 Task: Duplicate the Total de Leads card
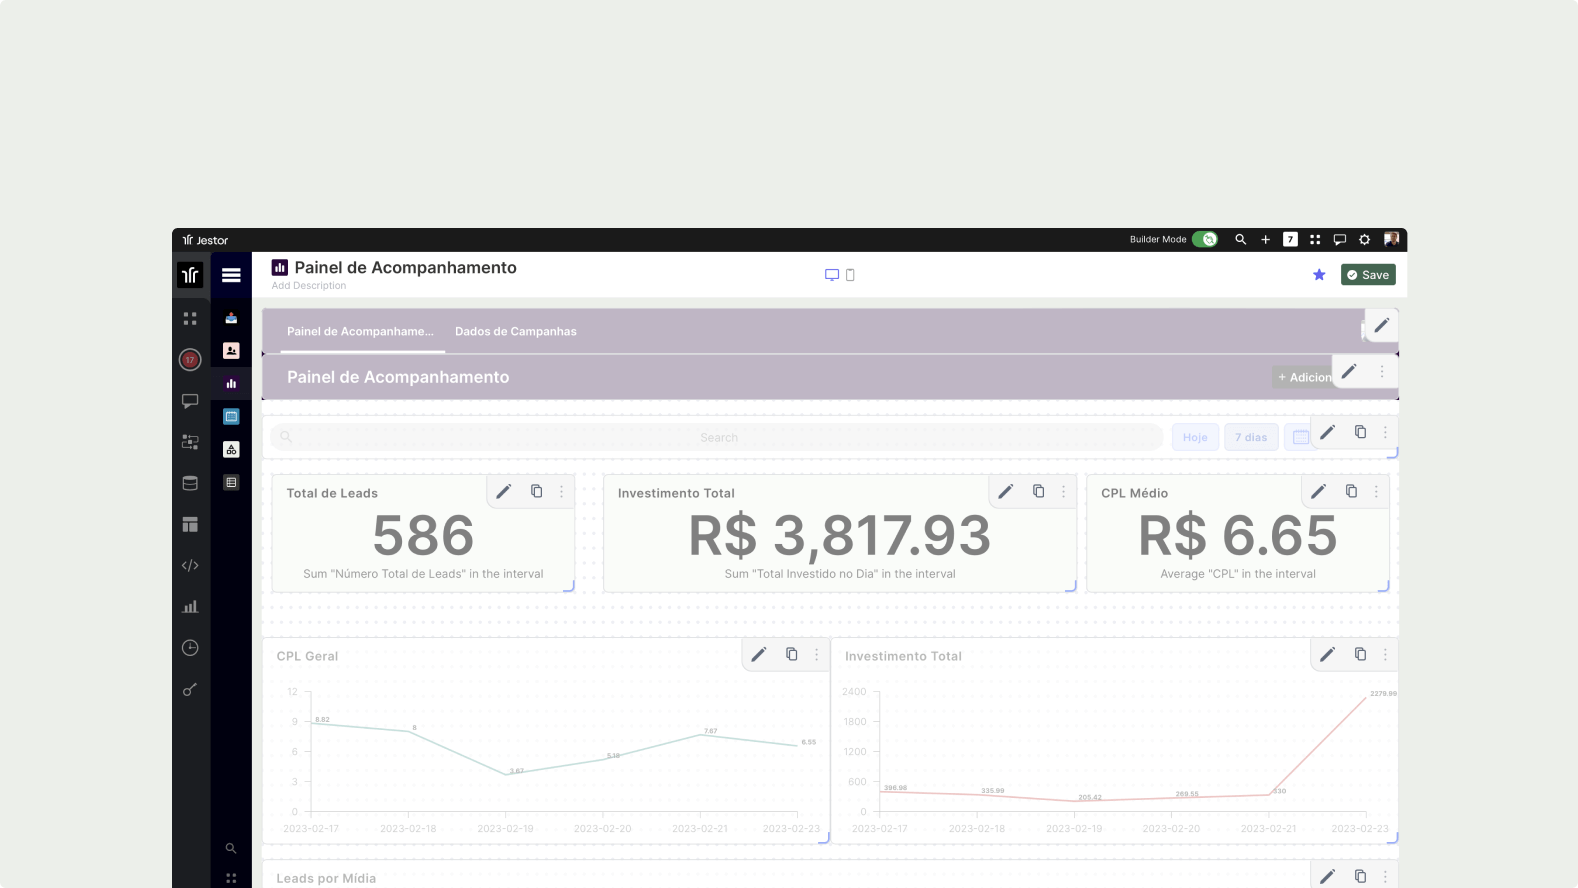(537, 491)
